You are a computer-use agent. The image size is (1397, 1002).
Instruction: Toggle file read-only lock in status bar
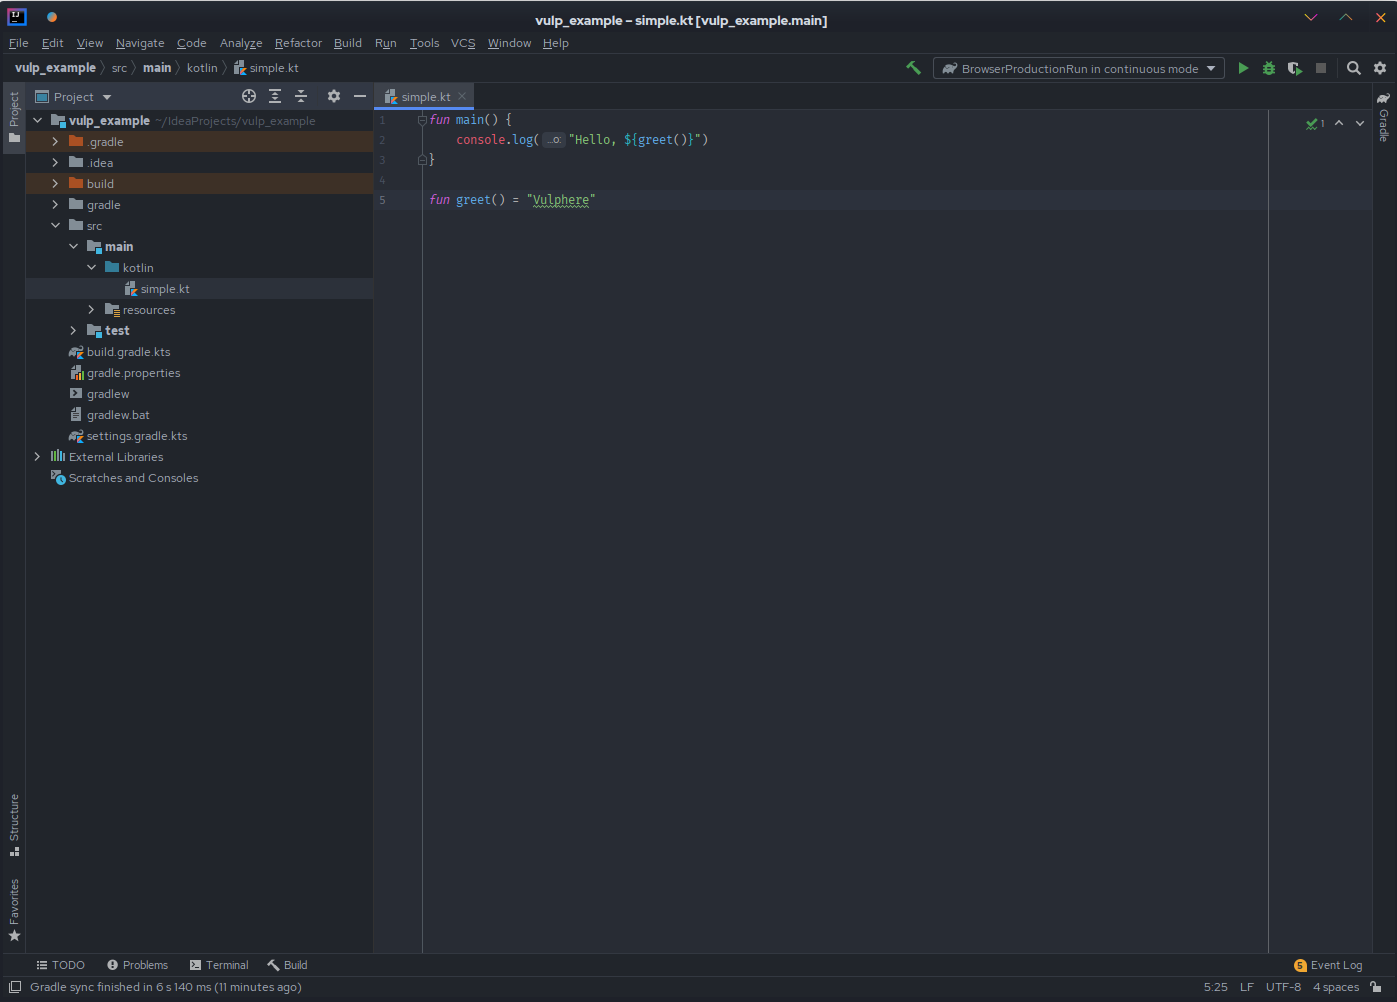pos(1374,987)
